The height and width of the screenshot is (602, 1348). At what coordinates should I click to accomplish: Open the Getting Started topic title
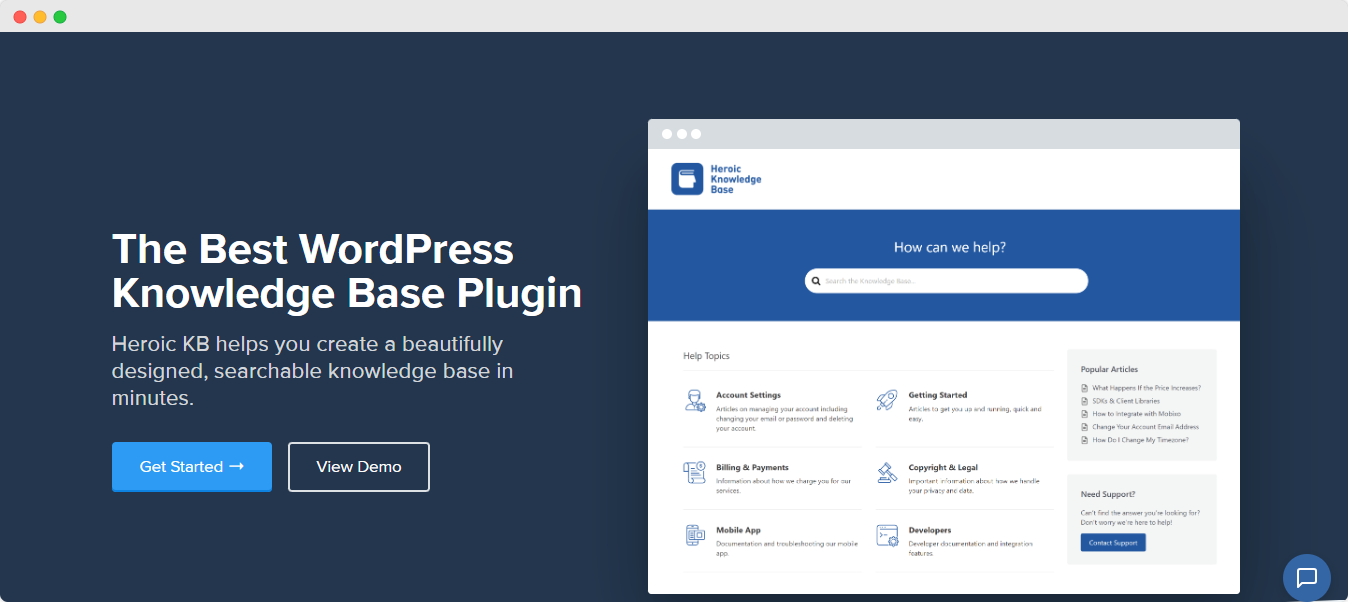938,395
